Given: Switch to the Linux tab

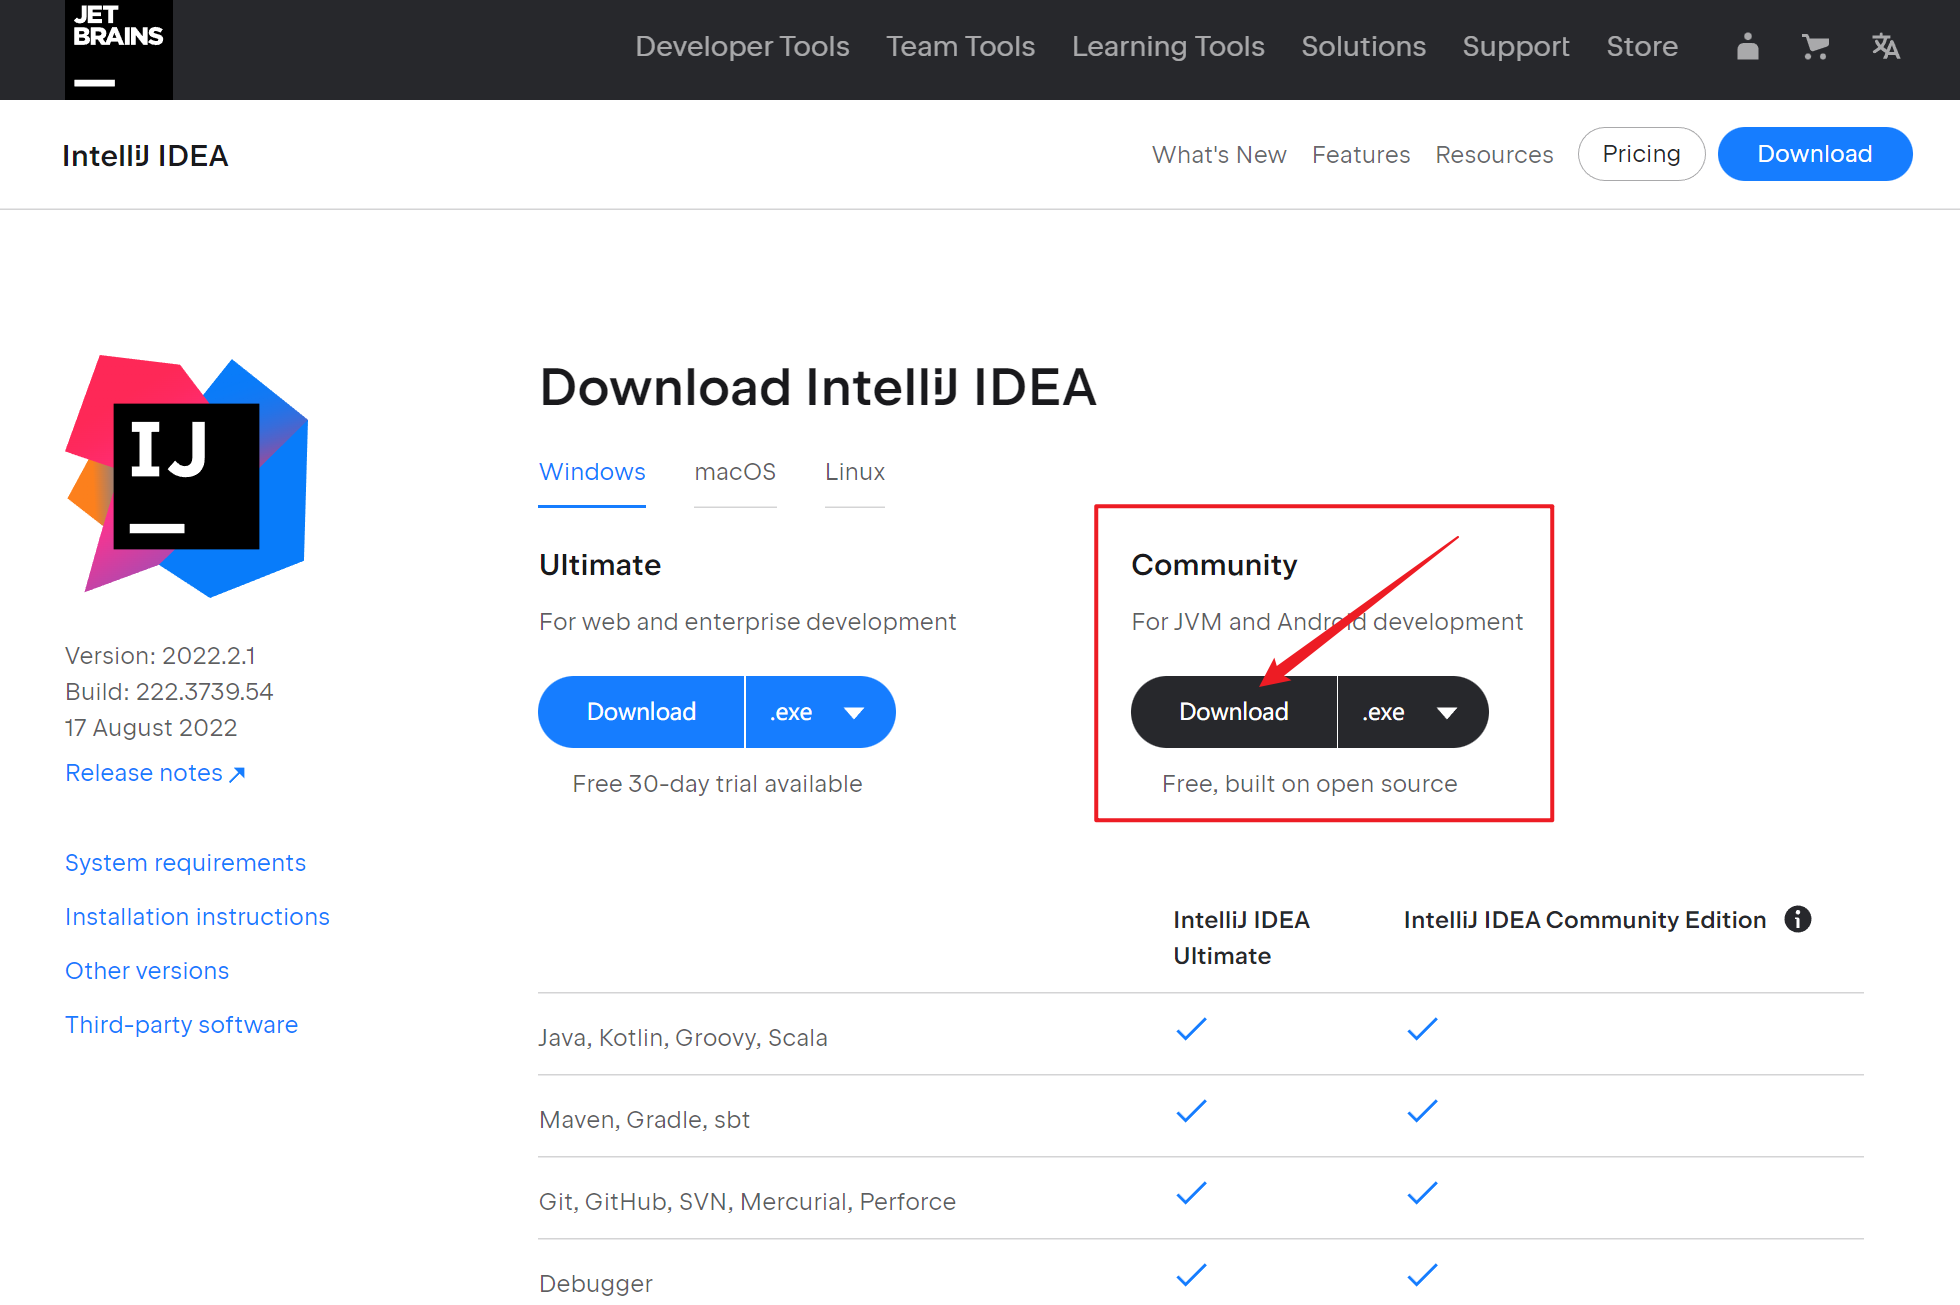Looking at the screenshot, I should click(x=854, y=472).
